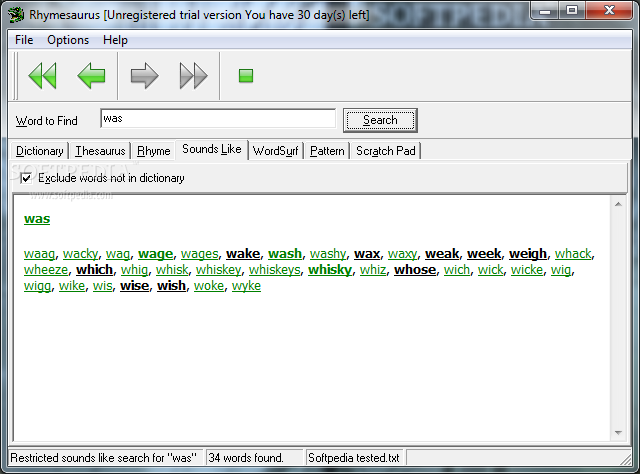Click the 'whiz' word link
The image size is (640, 474).
(373, 270)
